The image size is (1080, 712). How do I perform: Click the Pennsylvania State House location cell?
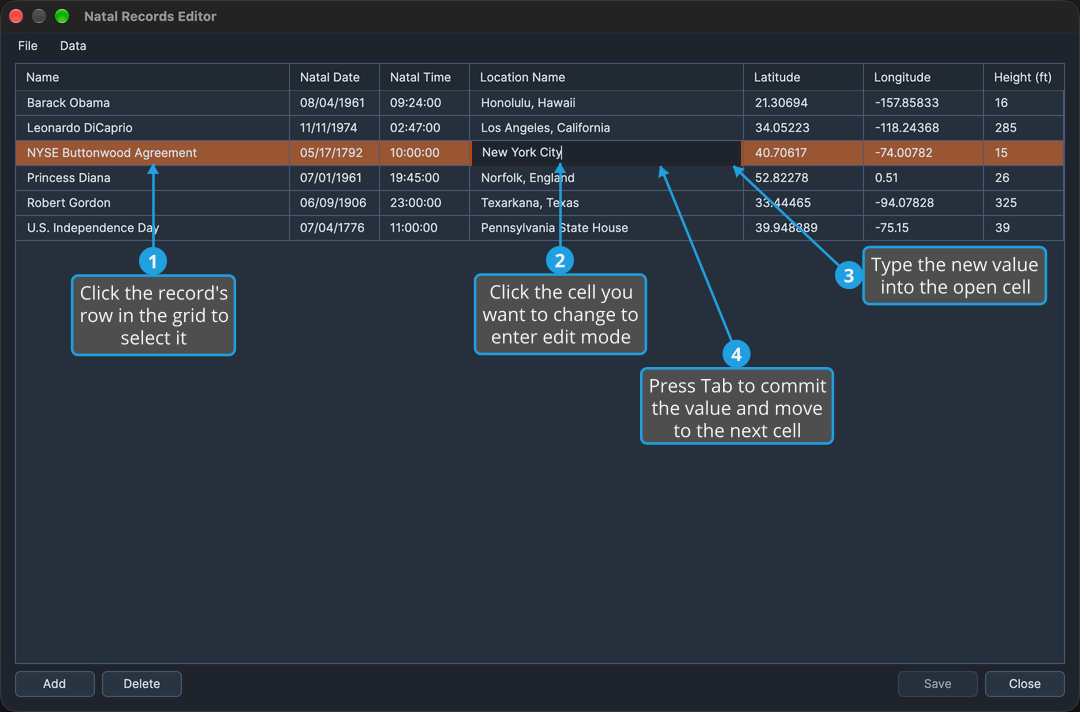pyautogui.click(x=606, y=228)
